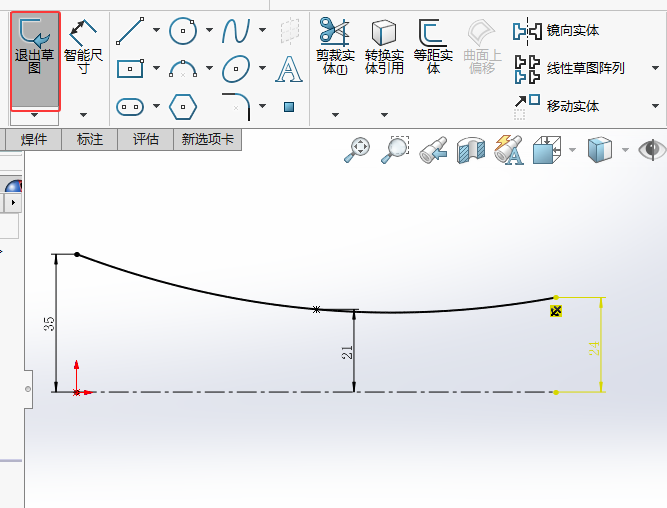Click the Zoom to Area icon
The height and width of the screenshot is (508, 667).
pos(395,150)
